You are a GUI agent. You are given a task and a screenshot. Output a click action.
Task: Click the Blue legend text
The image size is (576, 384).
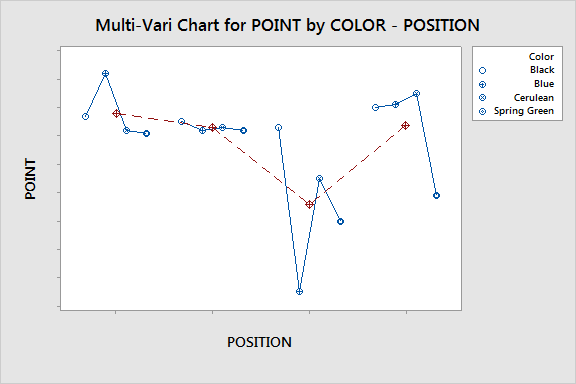pyautogui.click(x=544, y=84)
